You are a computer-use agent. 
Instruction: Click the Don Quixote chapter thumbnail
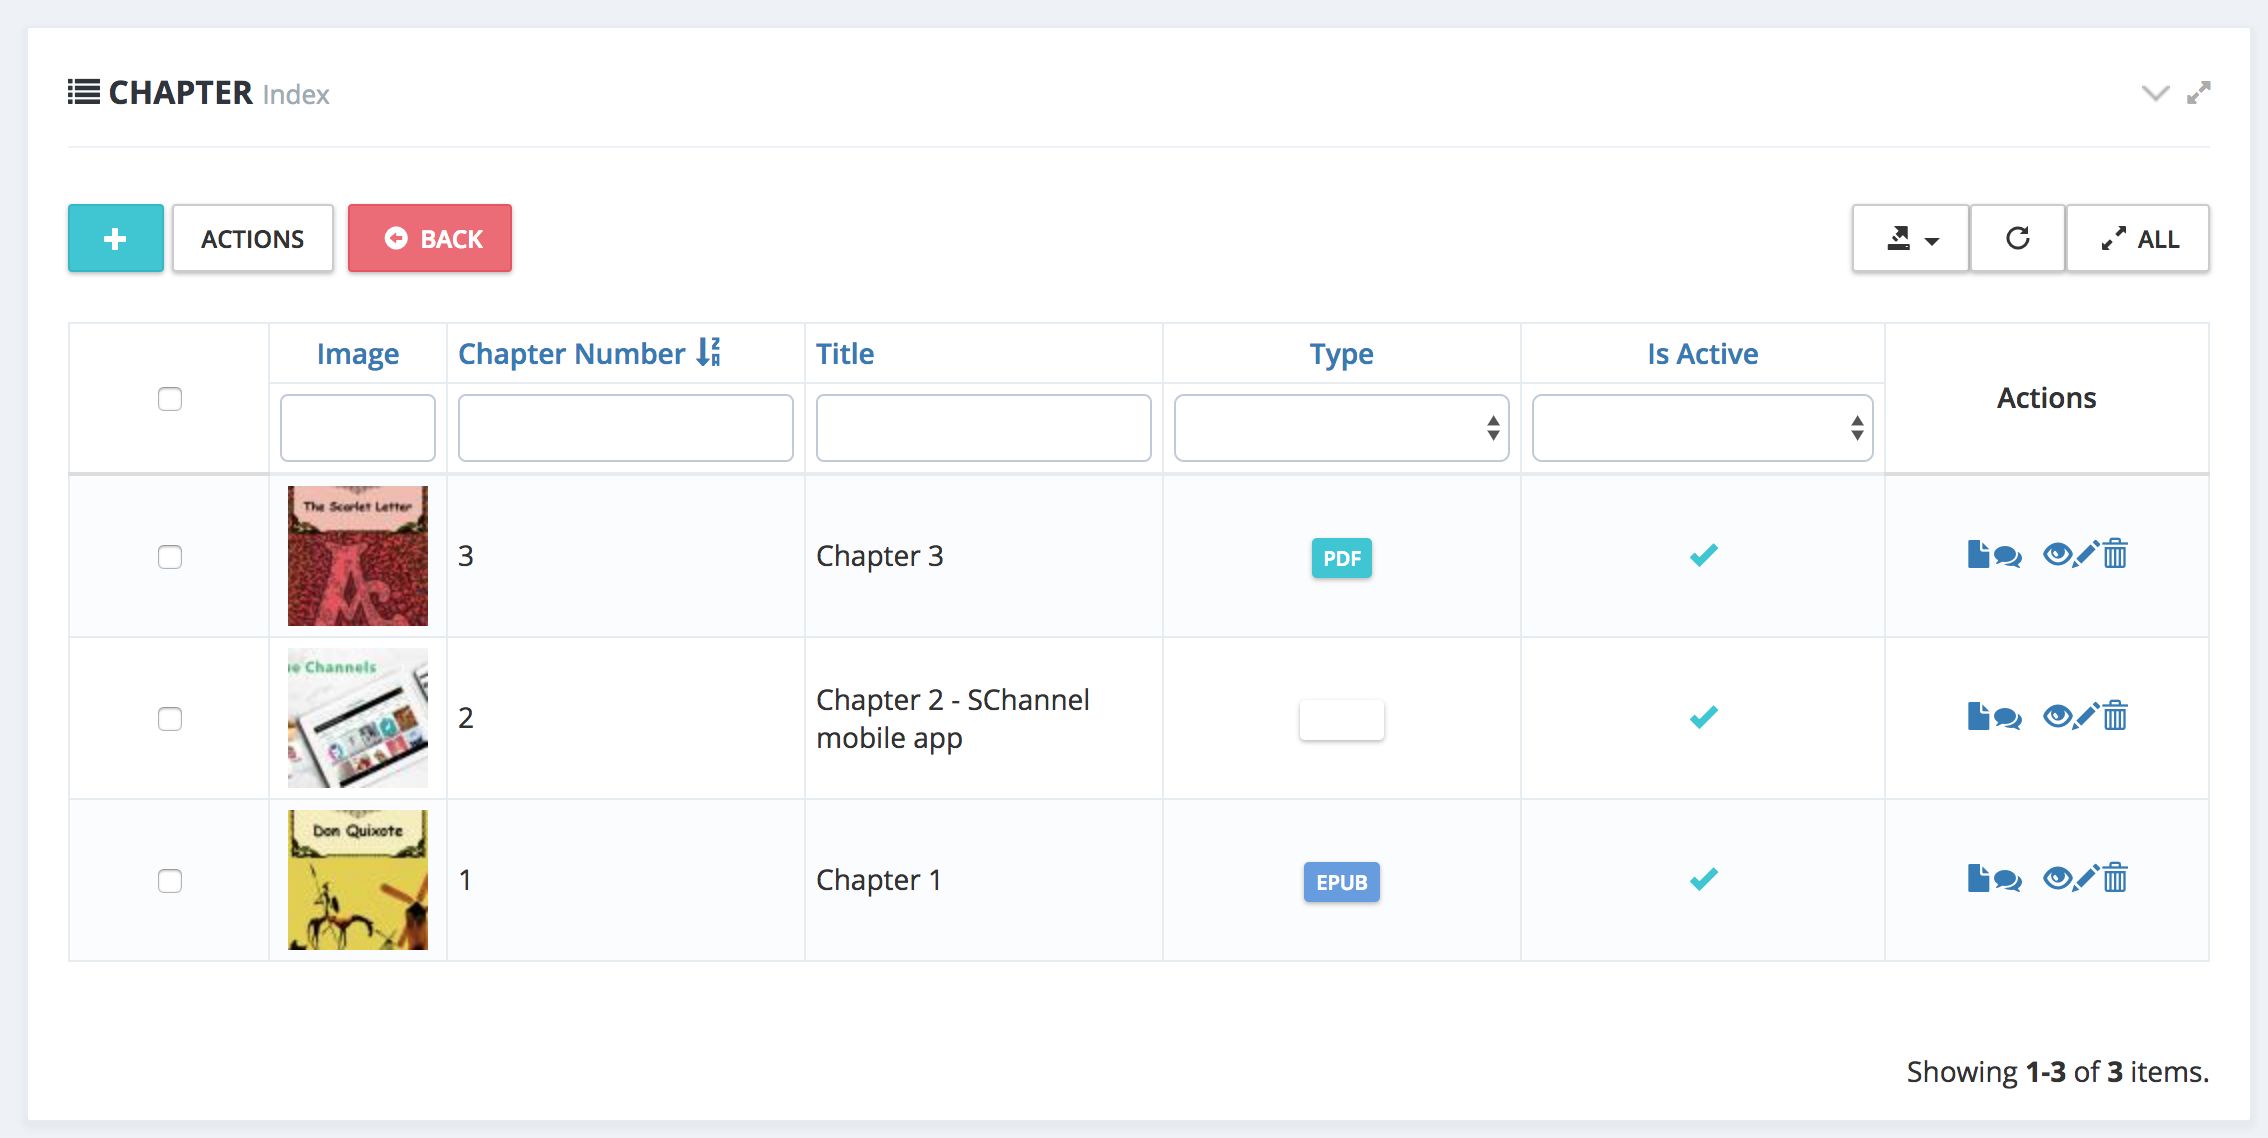click(358, 880)
